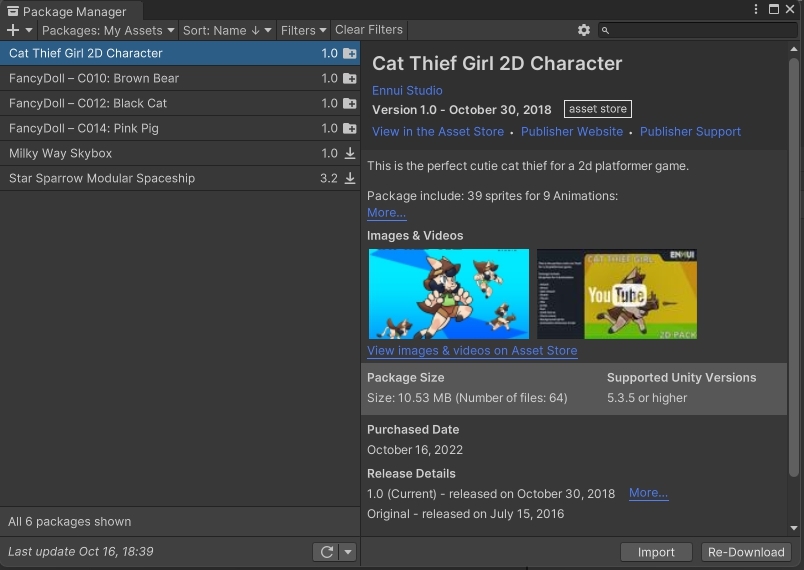This screenshot has width=804, height=570.
Task: Open the Publisher Website link
Action: (x=572, y=132)
